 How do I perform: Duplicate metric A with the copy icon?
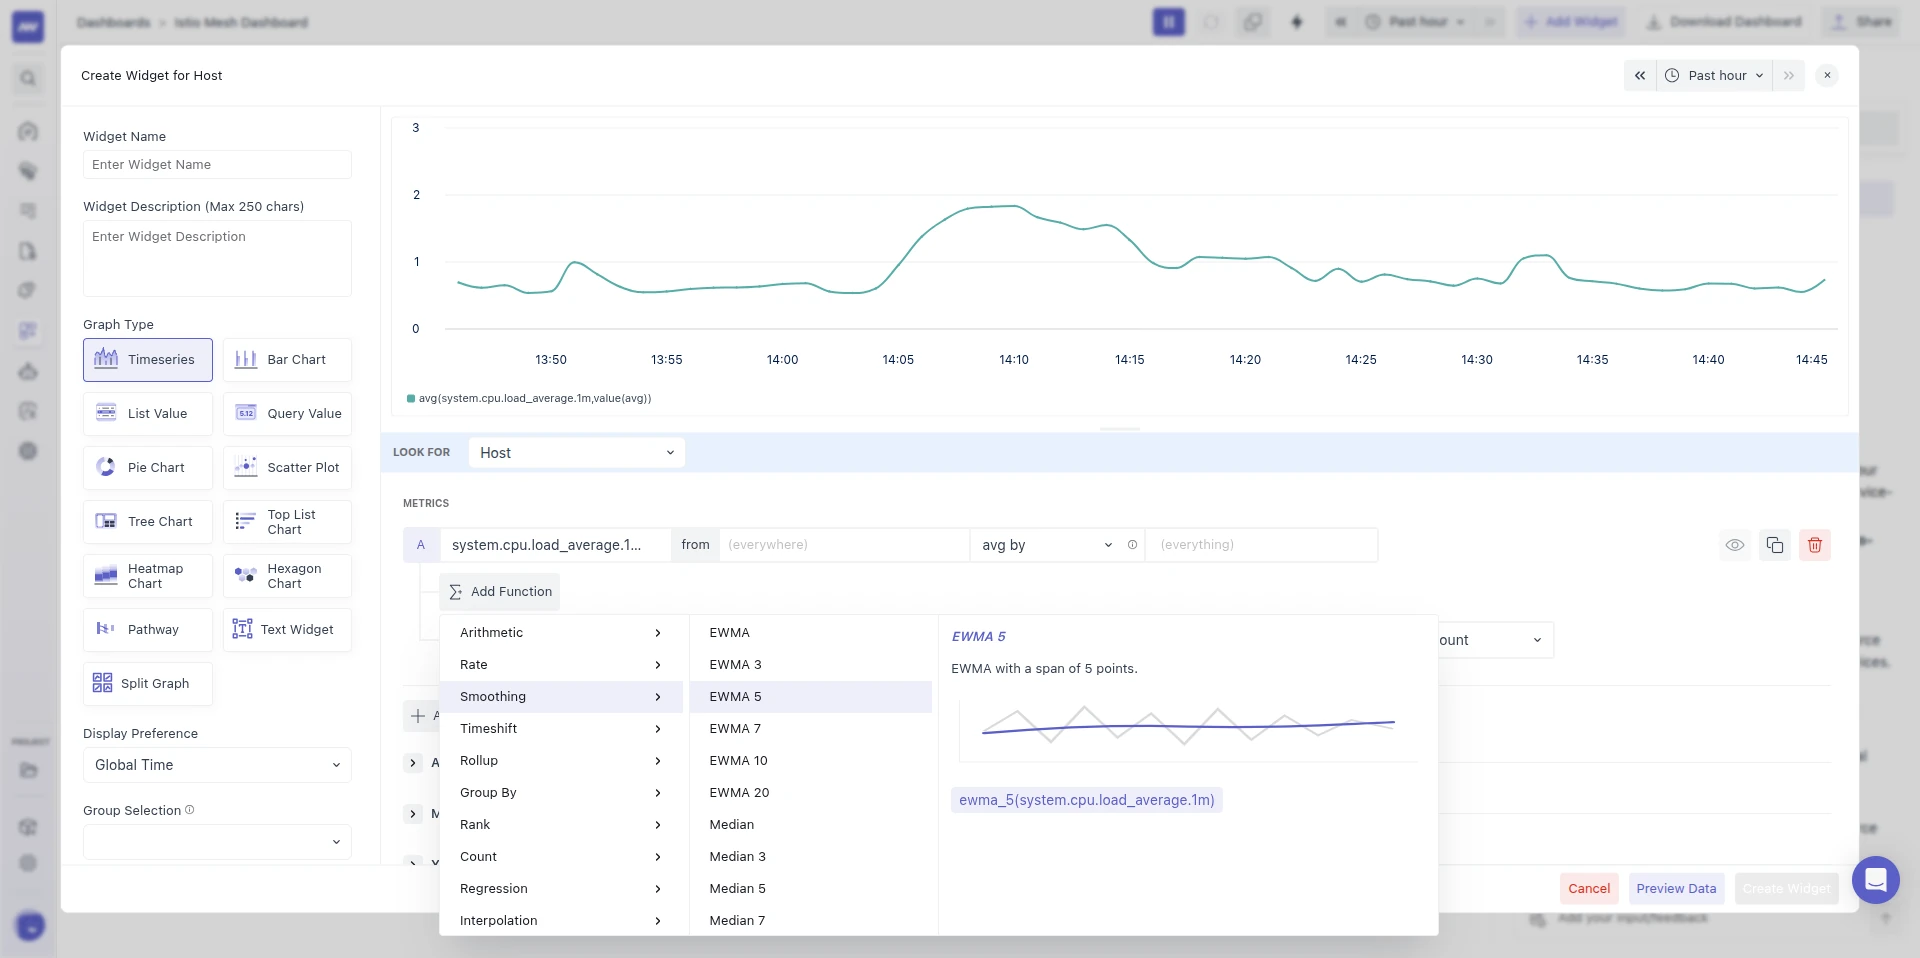(x=1775, y=545)
